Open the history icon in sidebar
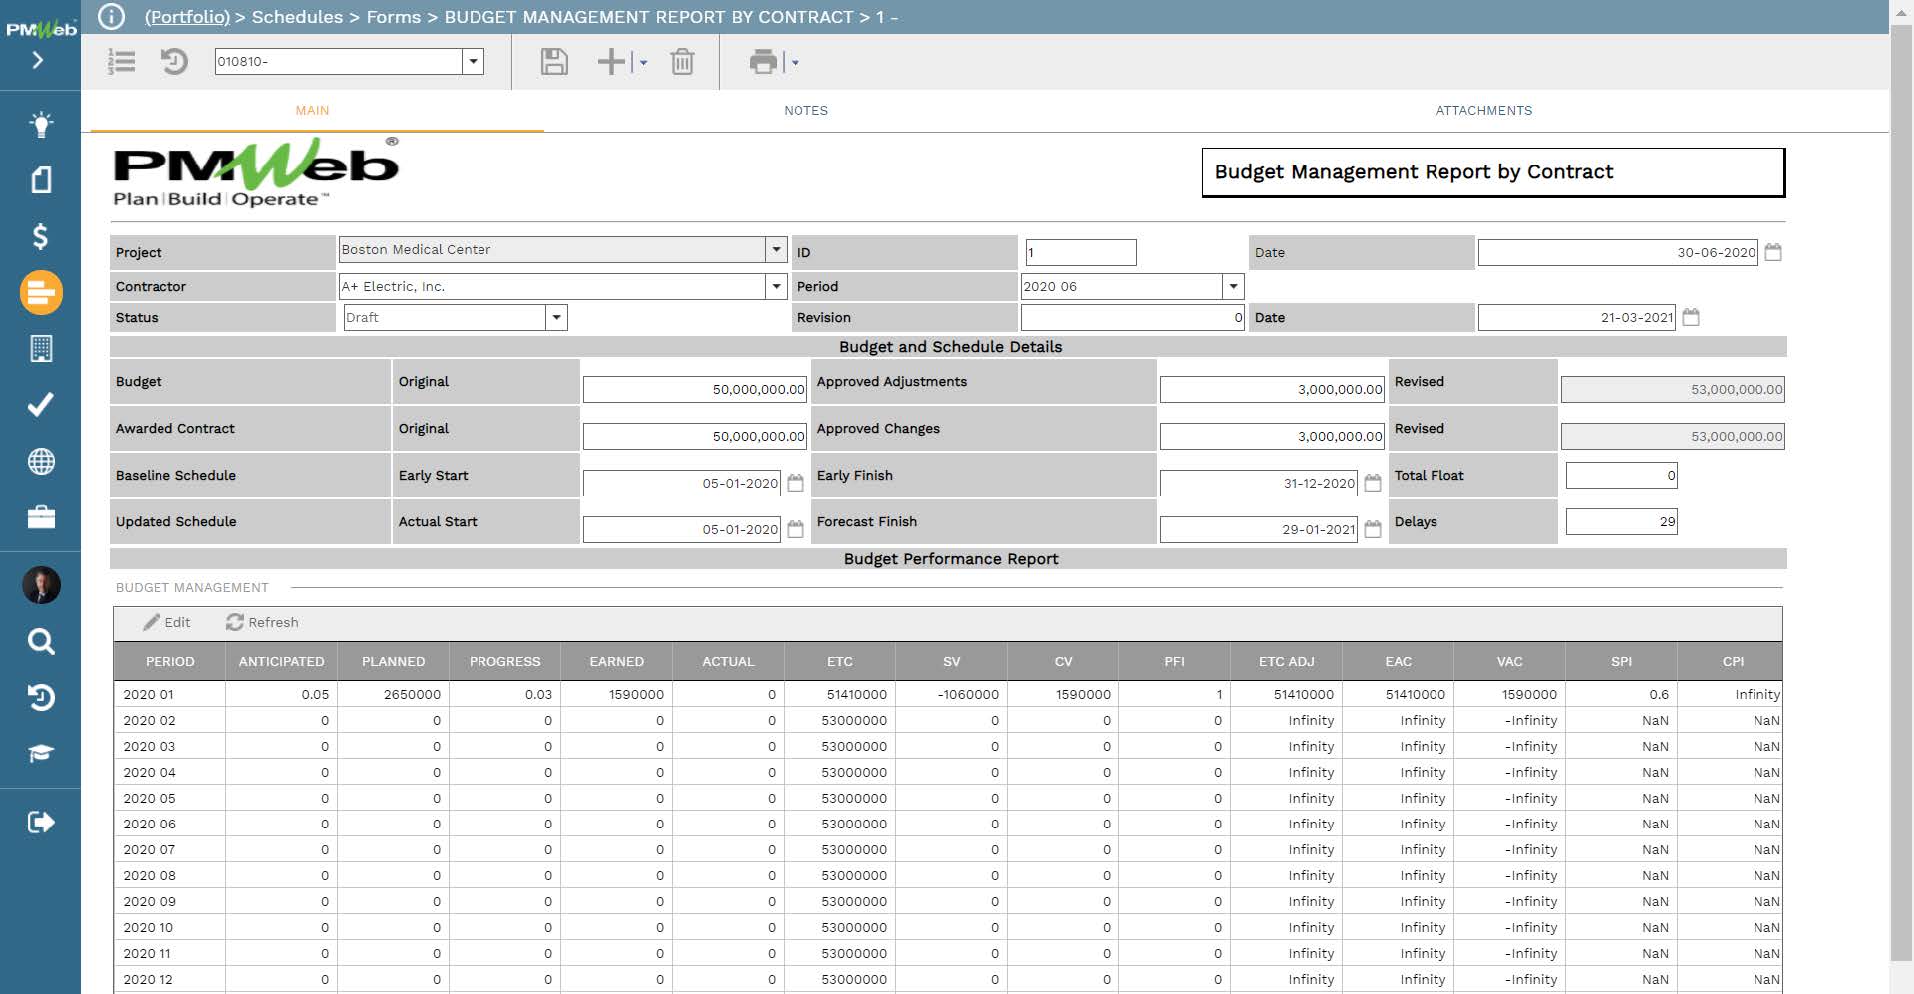The width and height of the screenshot is (1914, 994). (40, 699)
